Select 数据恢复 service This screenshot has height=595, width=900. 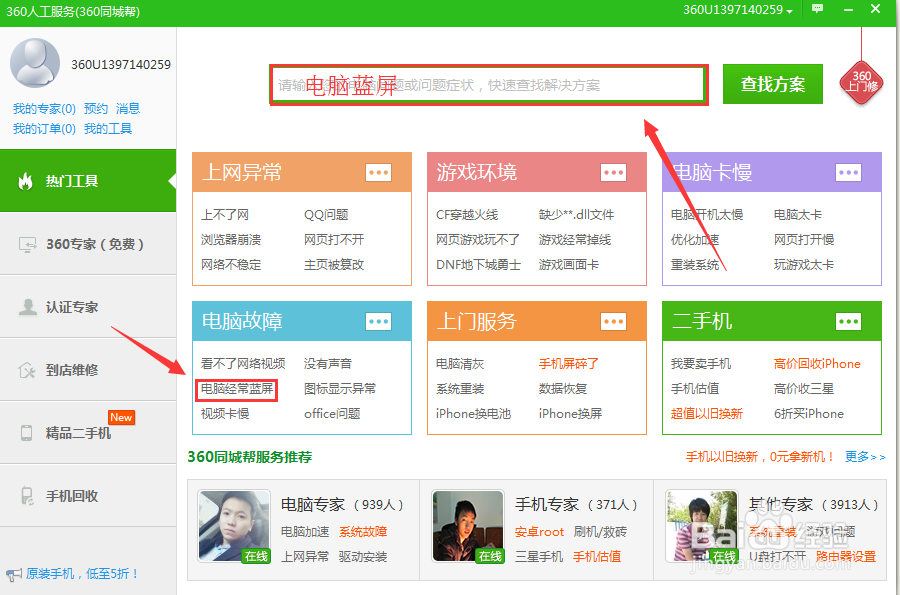562,389
